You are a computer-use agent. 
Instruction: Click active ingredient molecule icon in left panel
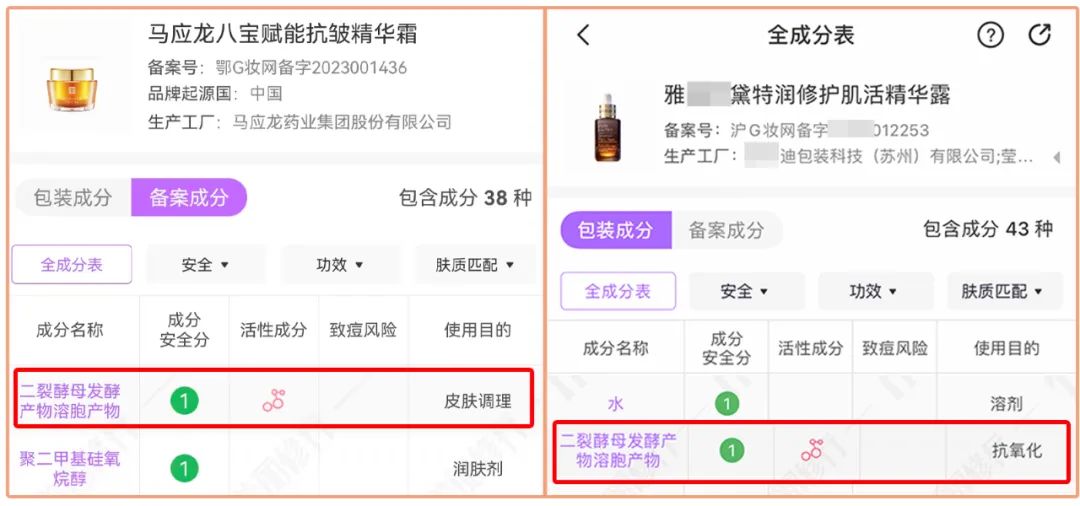coord(273,401)
